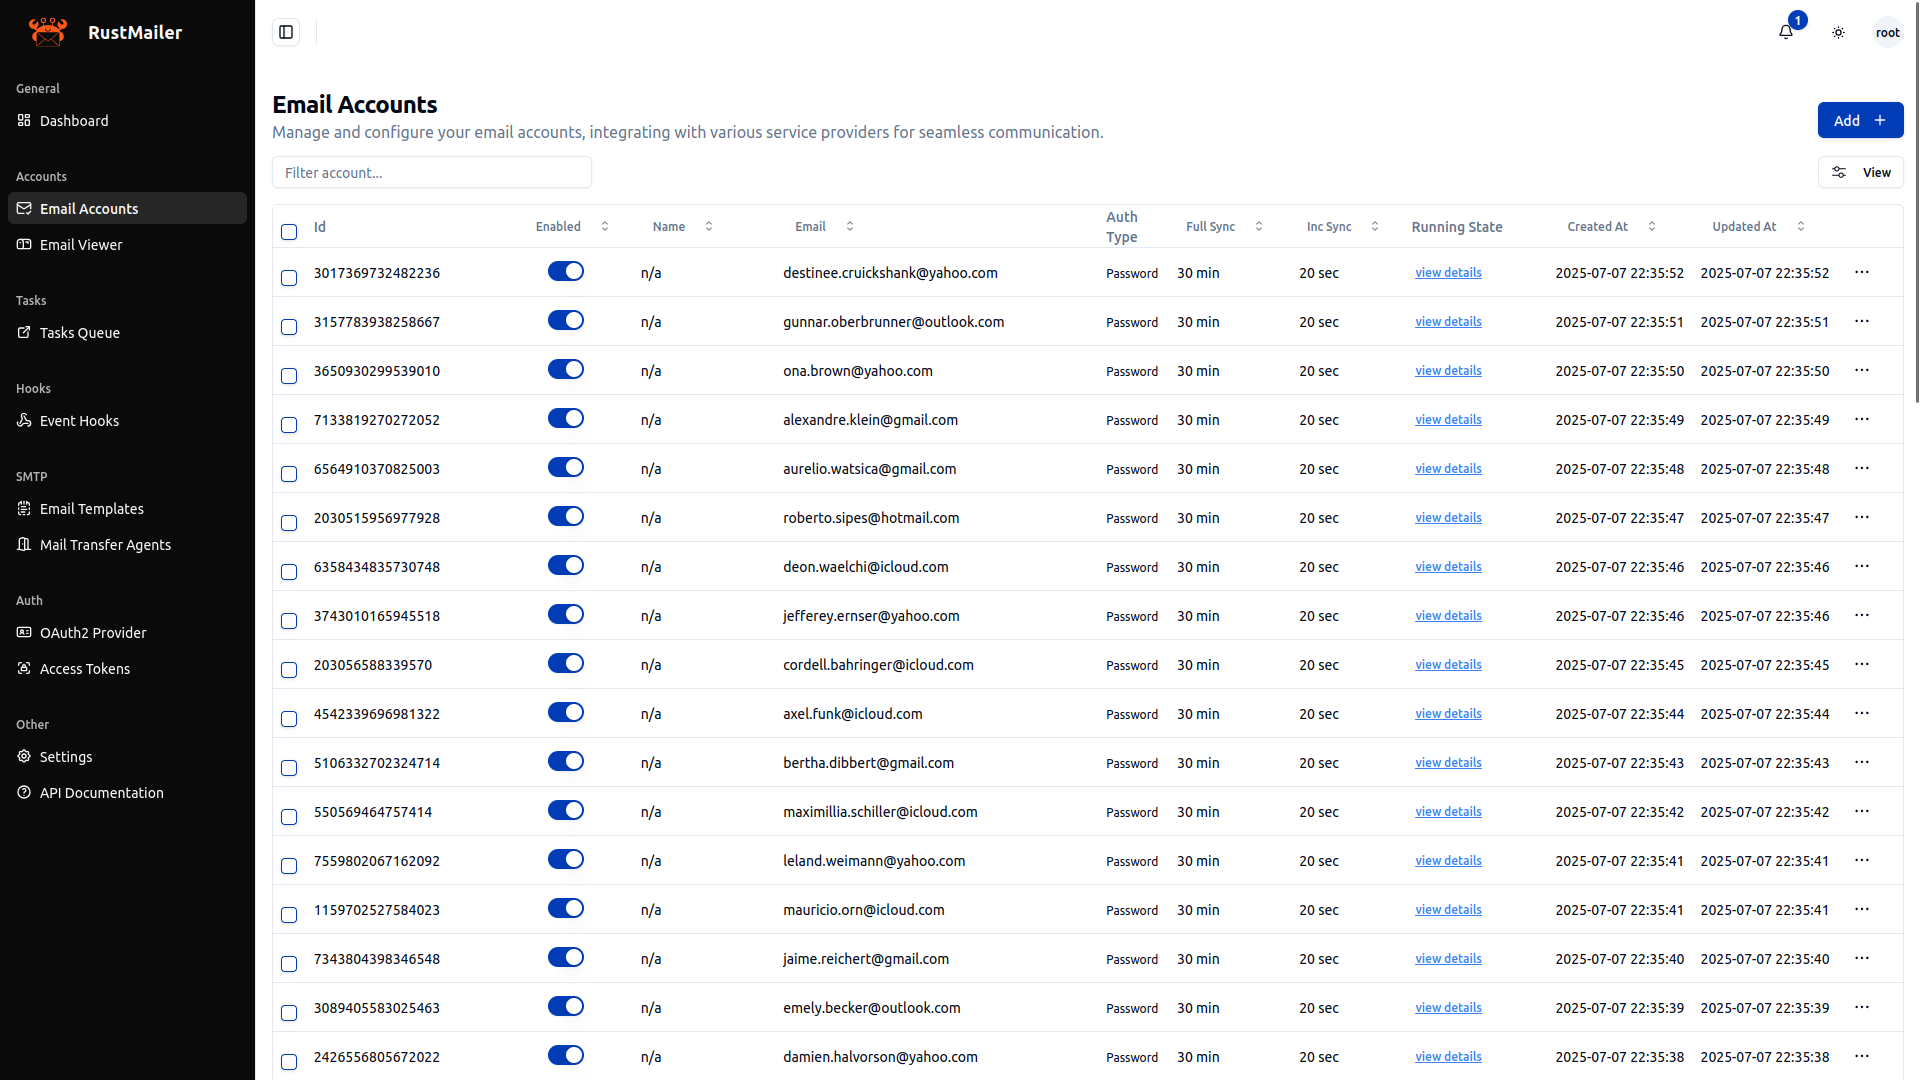Disable account gunnar.oberbrunner@outlook.com toggle

coord(565,321)
